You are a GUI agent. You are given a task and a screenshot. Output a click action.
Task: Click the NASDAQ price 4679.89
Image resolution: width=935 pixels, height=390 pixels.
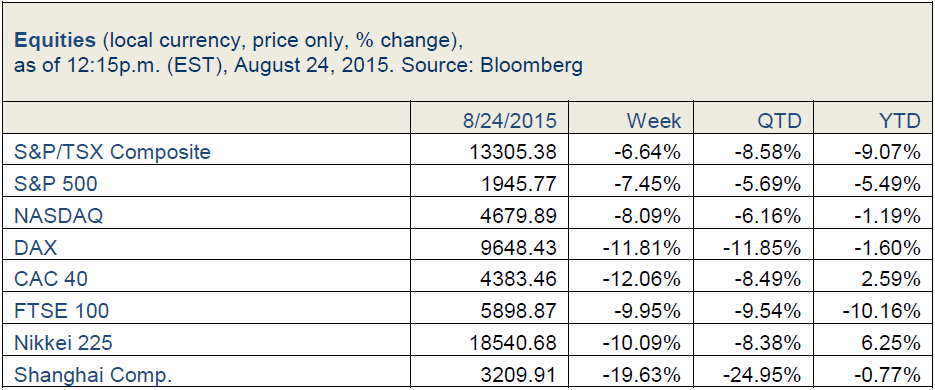click(518, 215)
